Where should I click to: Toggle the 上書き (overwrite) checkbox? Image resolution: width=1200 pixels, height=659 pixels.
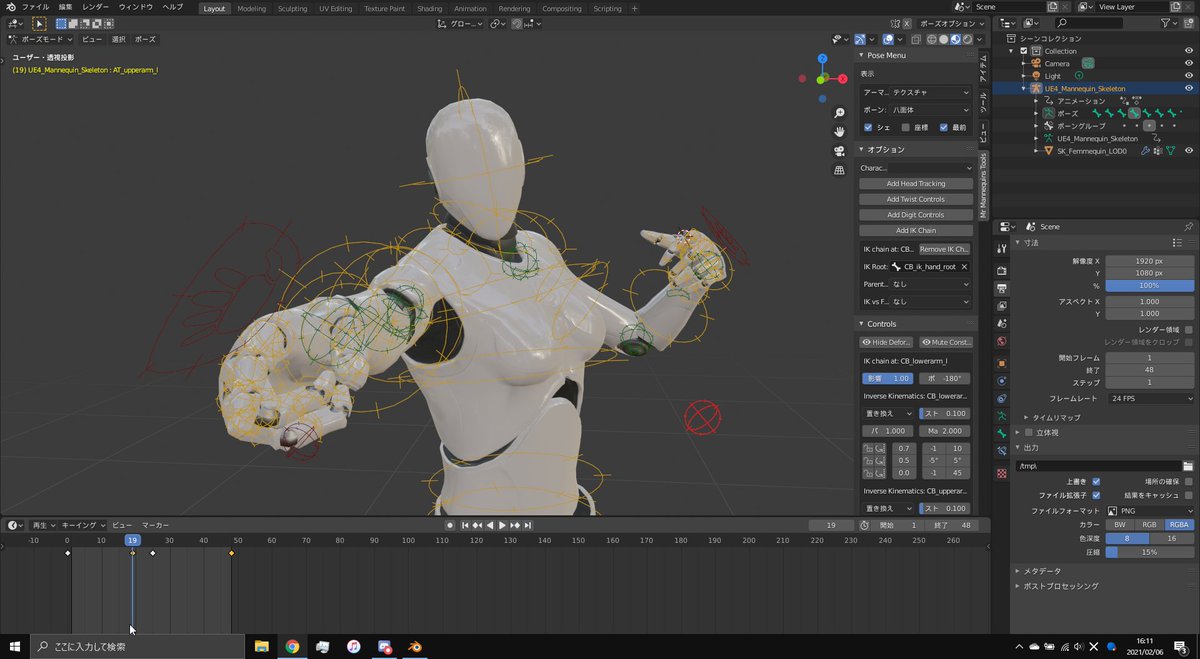[1096, 481]
